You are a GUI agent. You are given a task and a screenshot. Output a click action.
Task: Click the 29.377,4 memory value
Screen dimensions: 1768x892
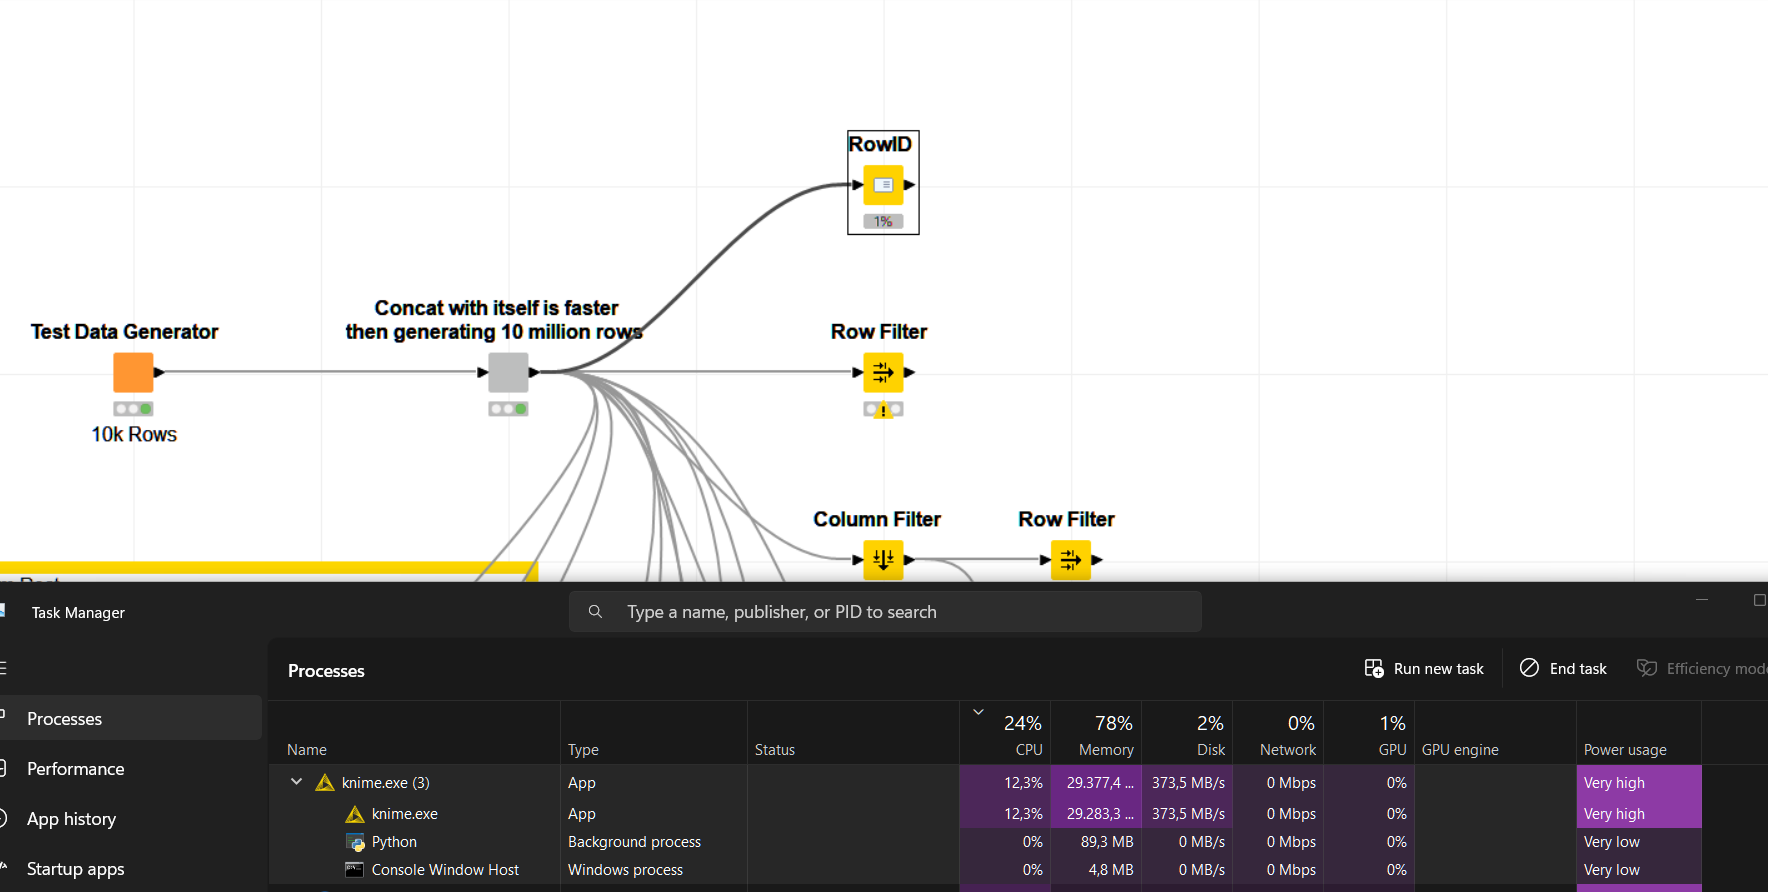[1100, 782]
